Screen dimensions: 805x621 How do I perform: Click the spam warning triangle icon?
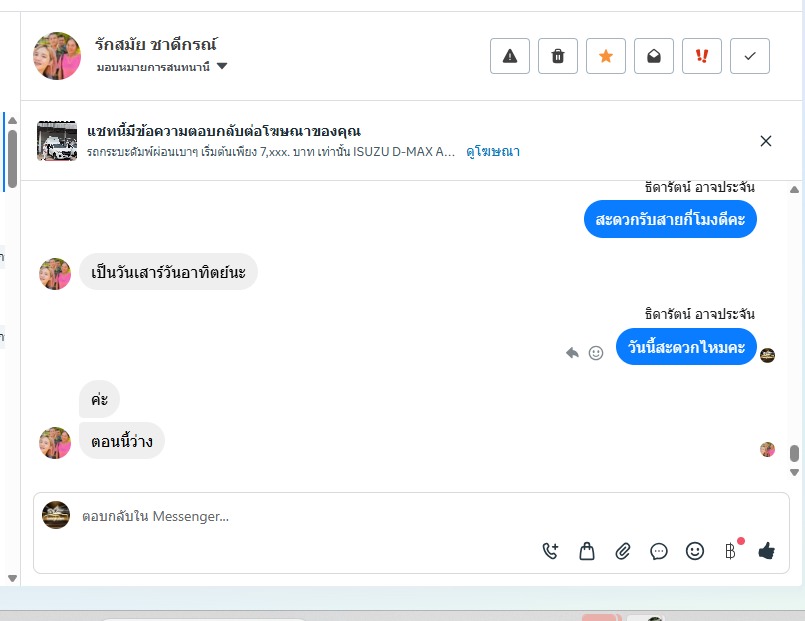click(x=510, y=56)
